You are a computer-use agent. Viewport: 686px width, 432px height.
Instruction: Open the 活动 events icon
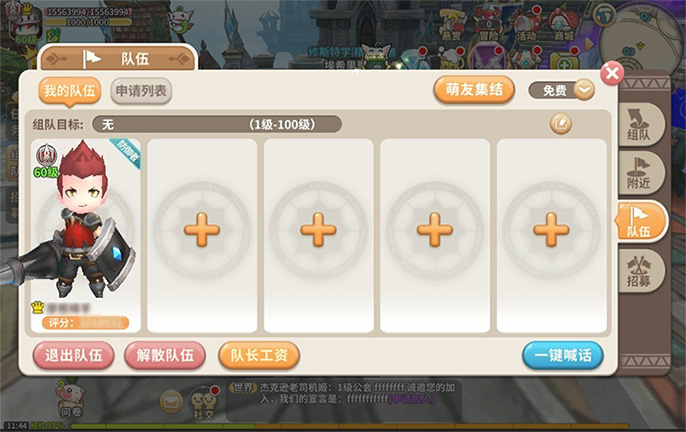pos(525,26)
